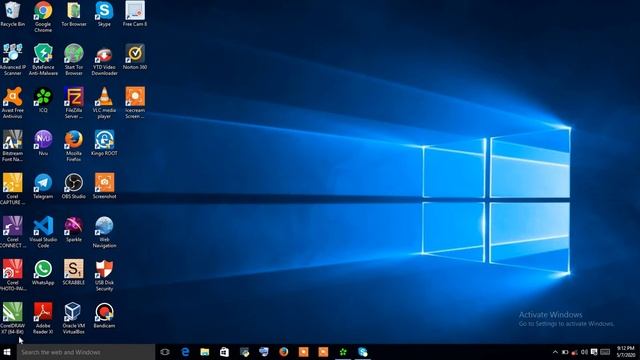The width and height of the screenshot is (640, 360).
Task: Click the Search the web and Windows box
Action: 86,352
